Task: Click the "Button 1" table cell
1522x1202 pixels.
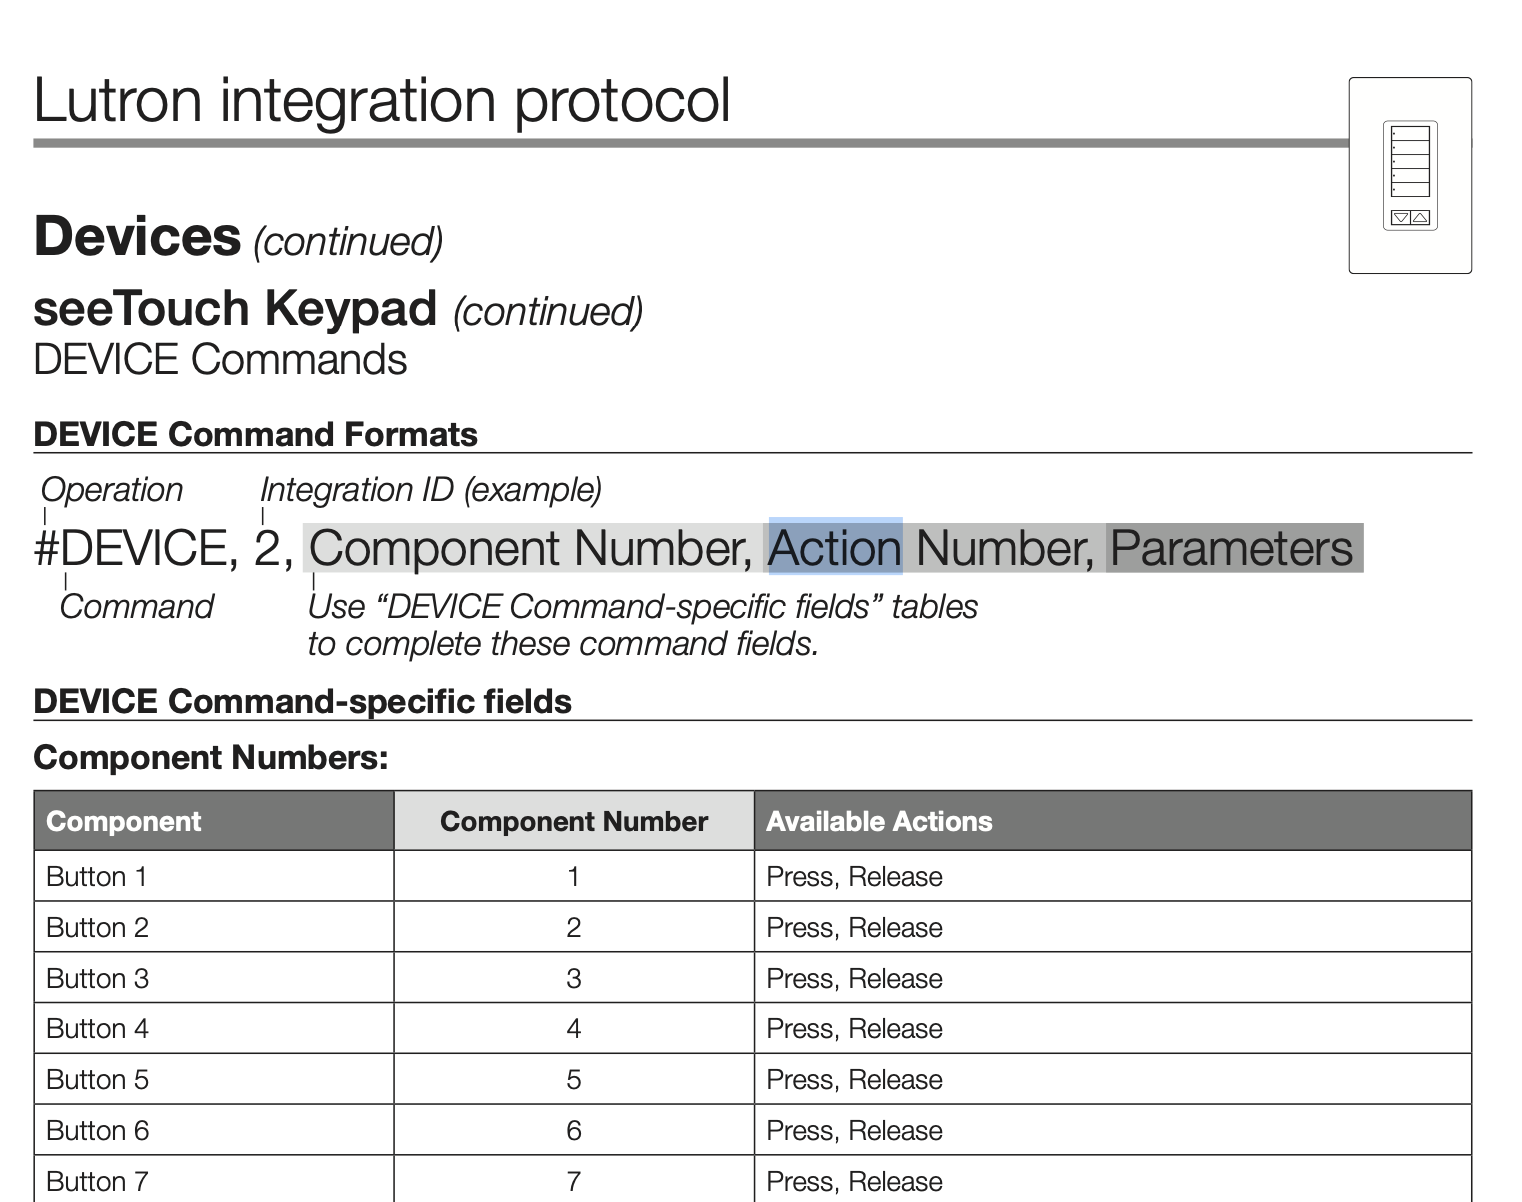Action: pos(97,877)
